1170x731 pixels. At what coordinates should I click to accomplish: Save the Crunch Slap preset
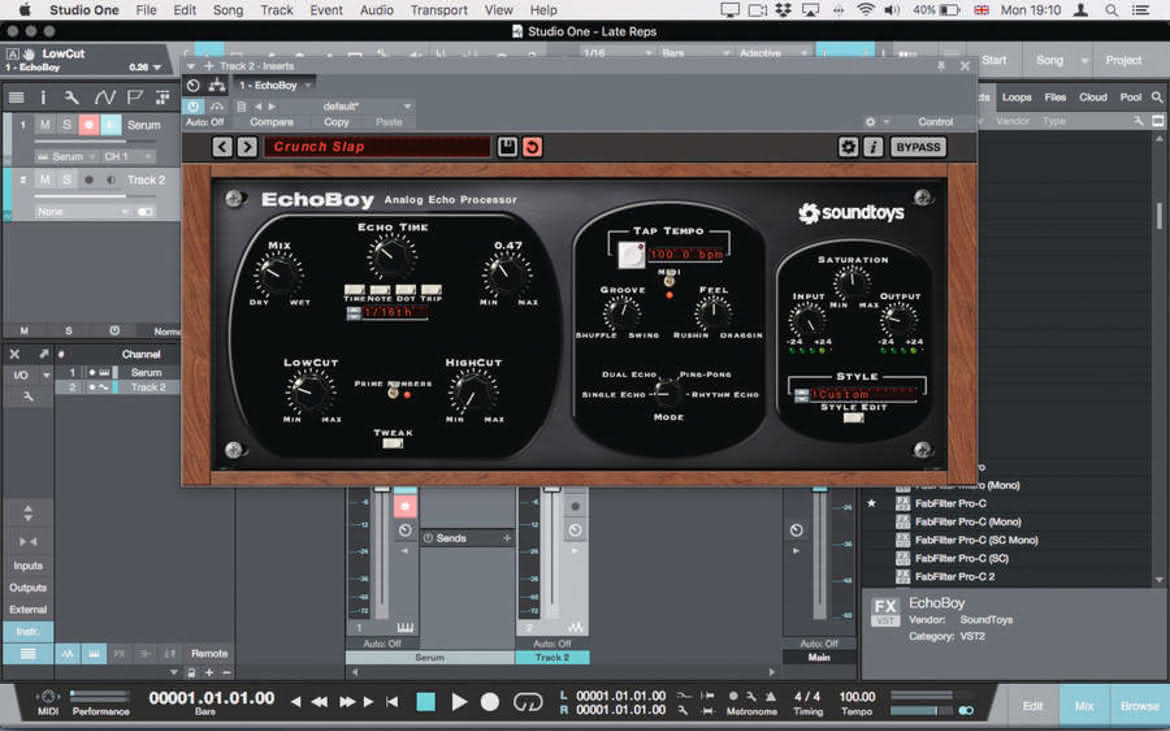point(507,147)
